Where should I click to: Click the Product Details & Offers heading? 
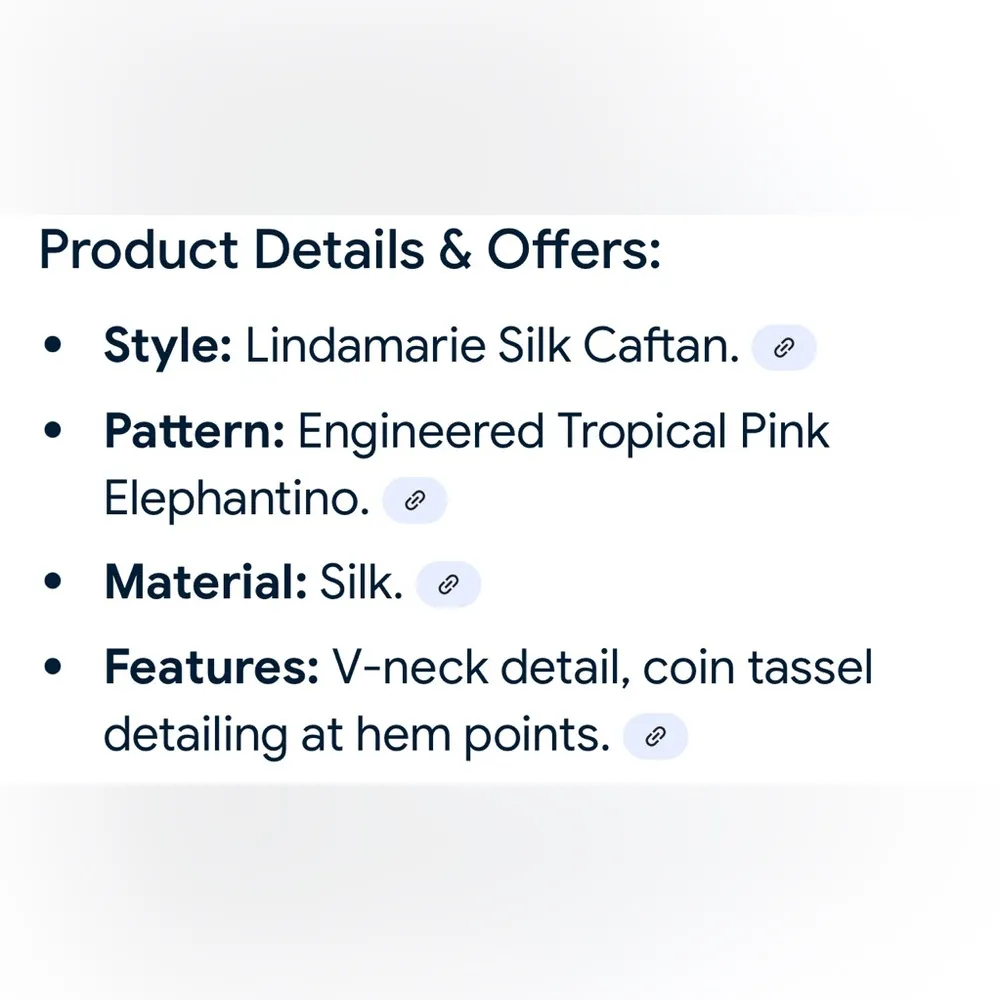tap(350, 252)
